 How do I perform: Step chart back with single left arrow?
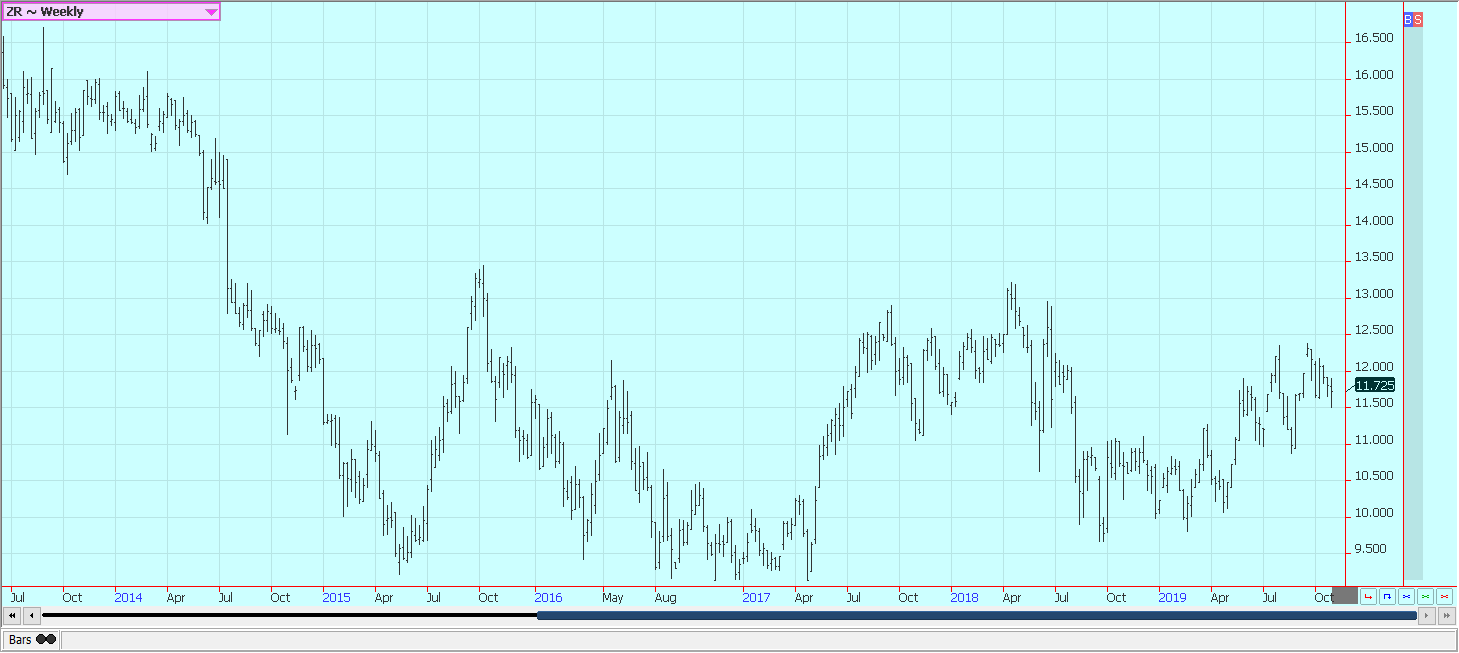coord(32,616)
